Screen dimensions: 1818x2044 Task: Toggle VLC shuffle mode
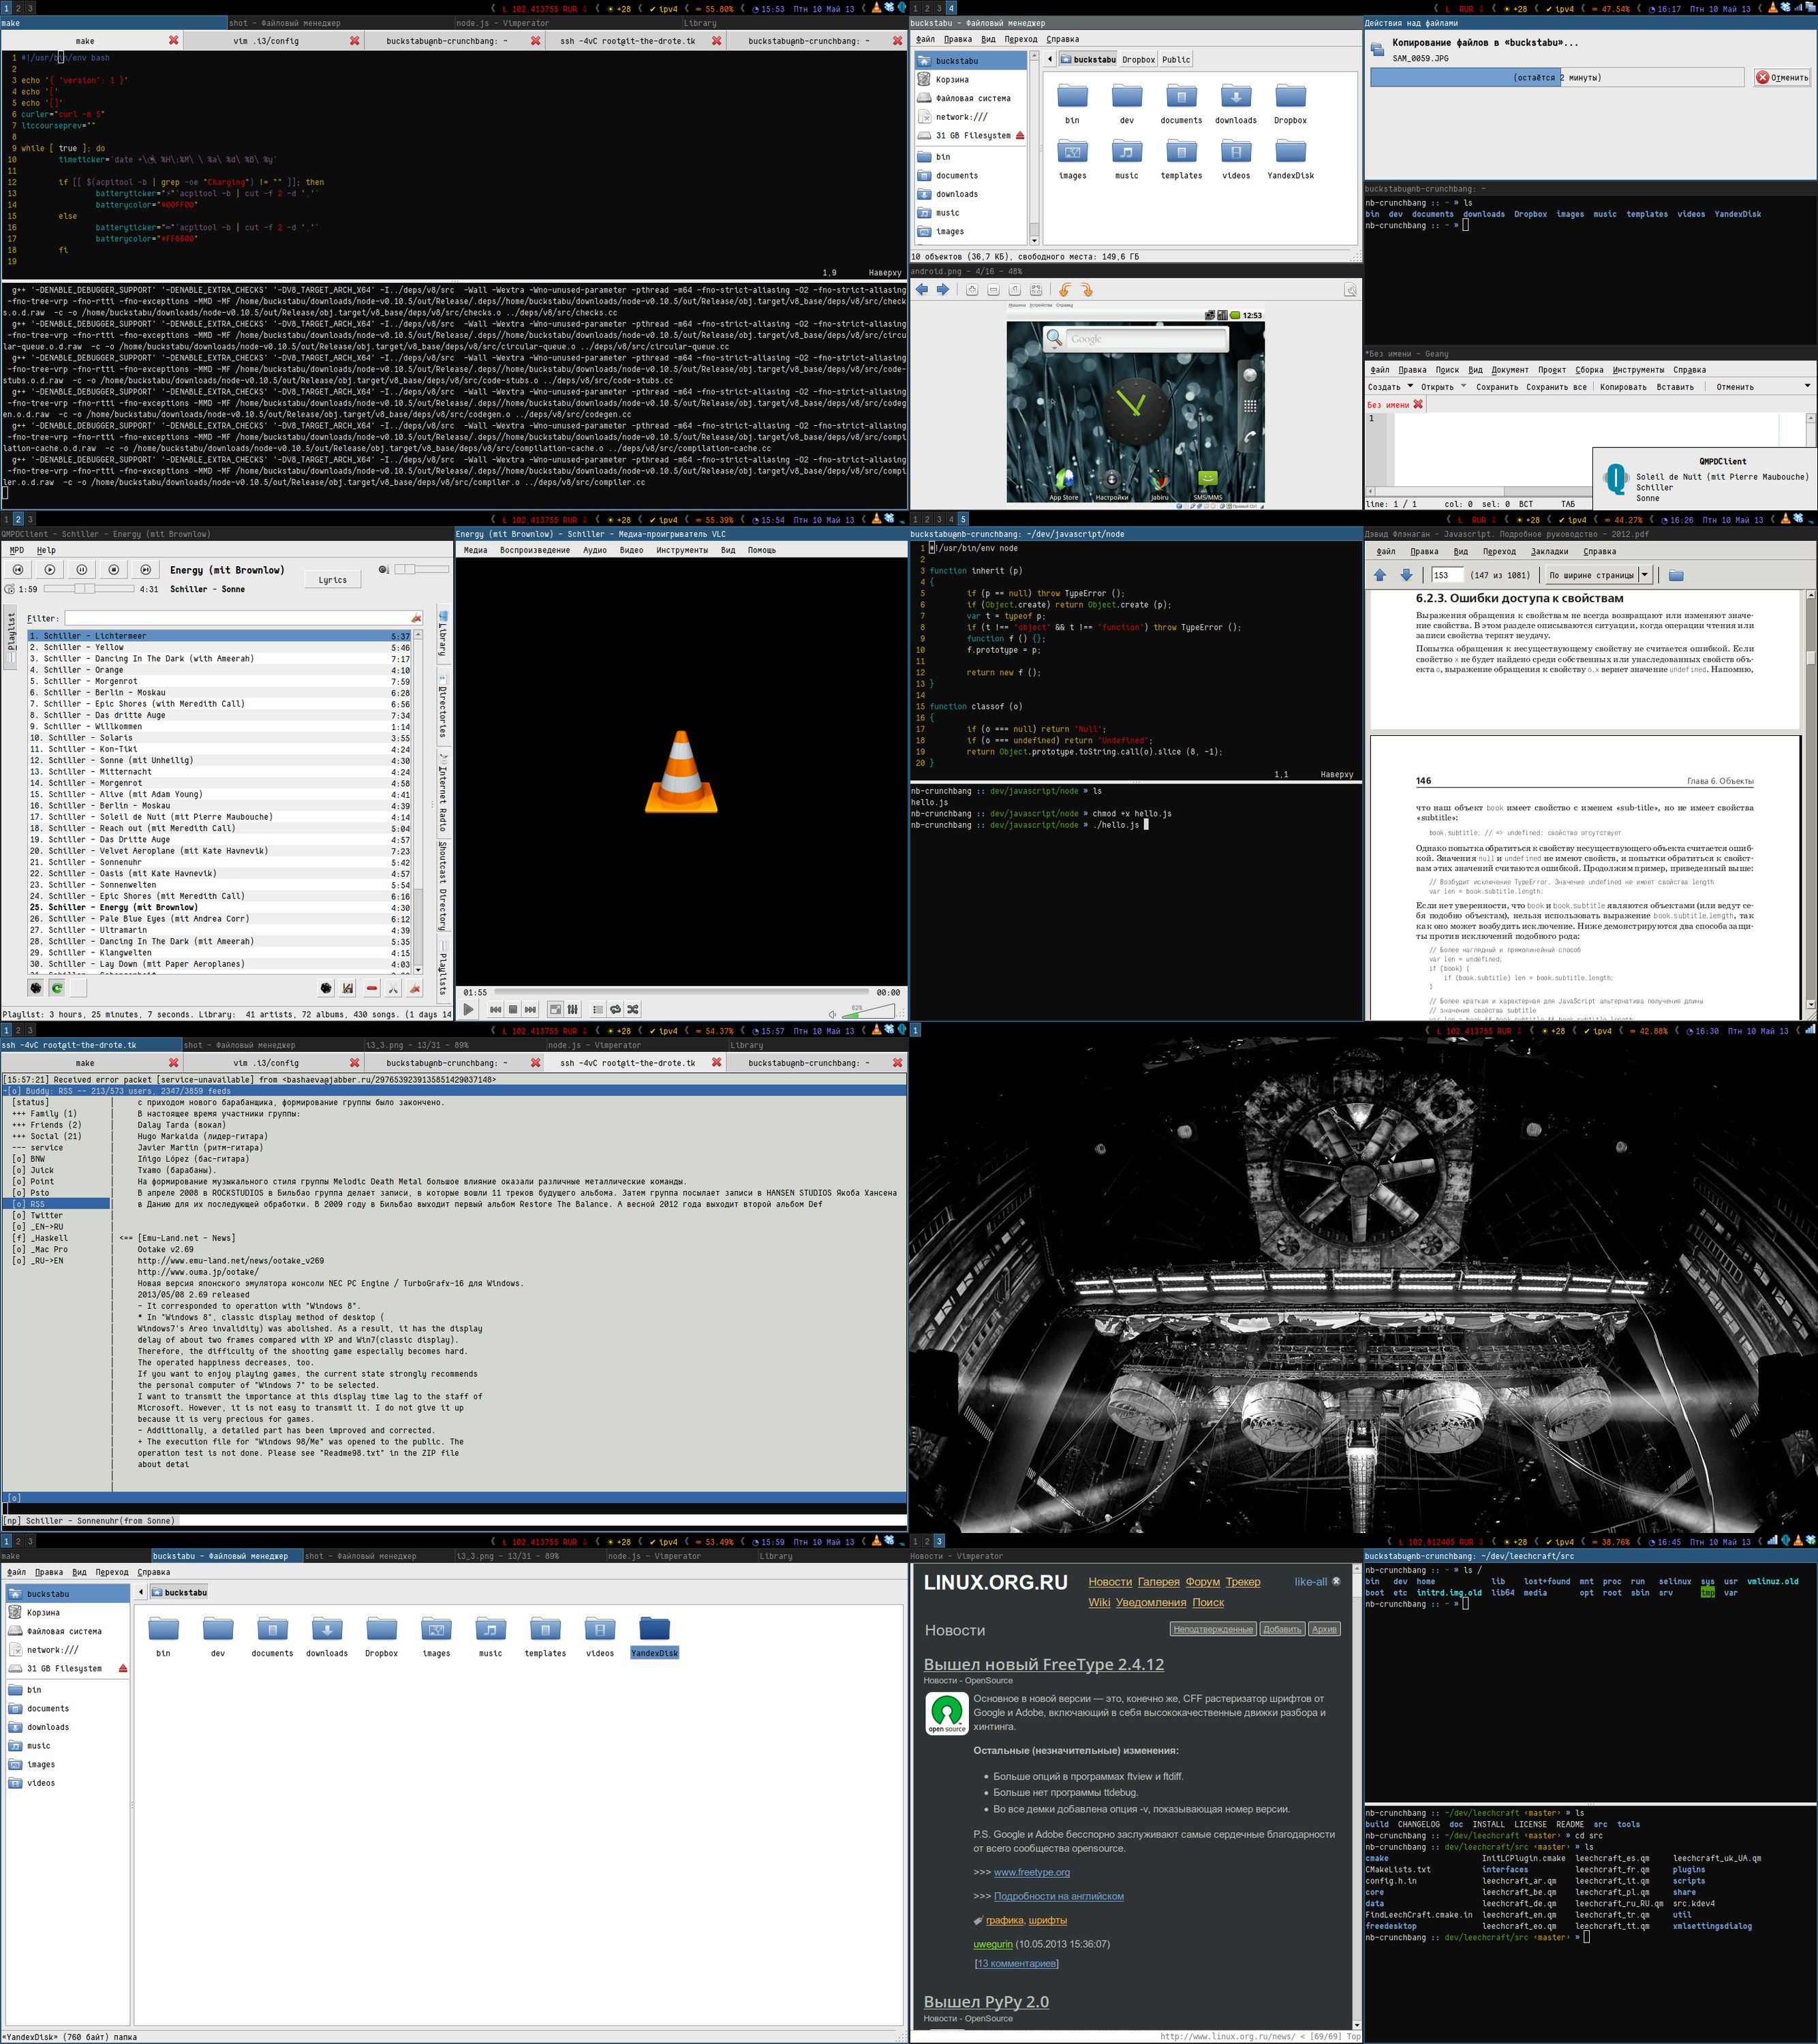click(x=633, y=1009)
